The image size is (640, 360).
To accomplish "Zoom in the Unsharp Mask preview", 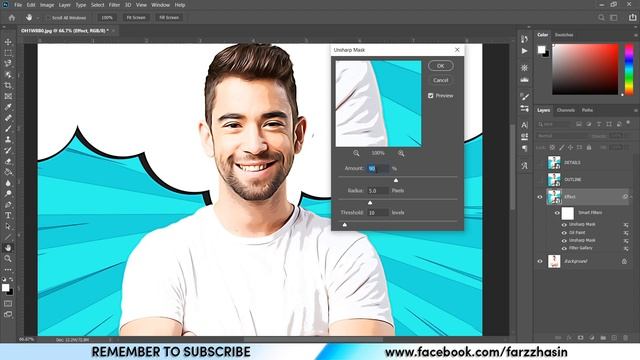I will (x=401, y=153).
